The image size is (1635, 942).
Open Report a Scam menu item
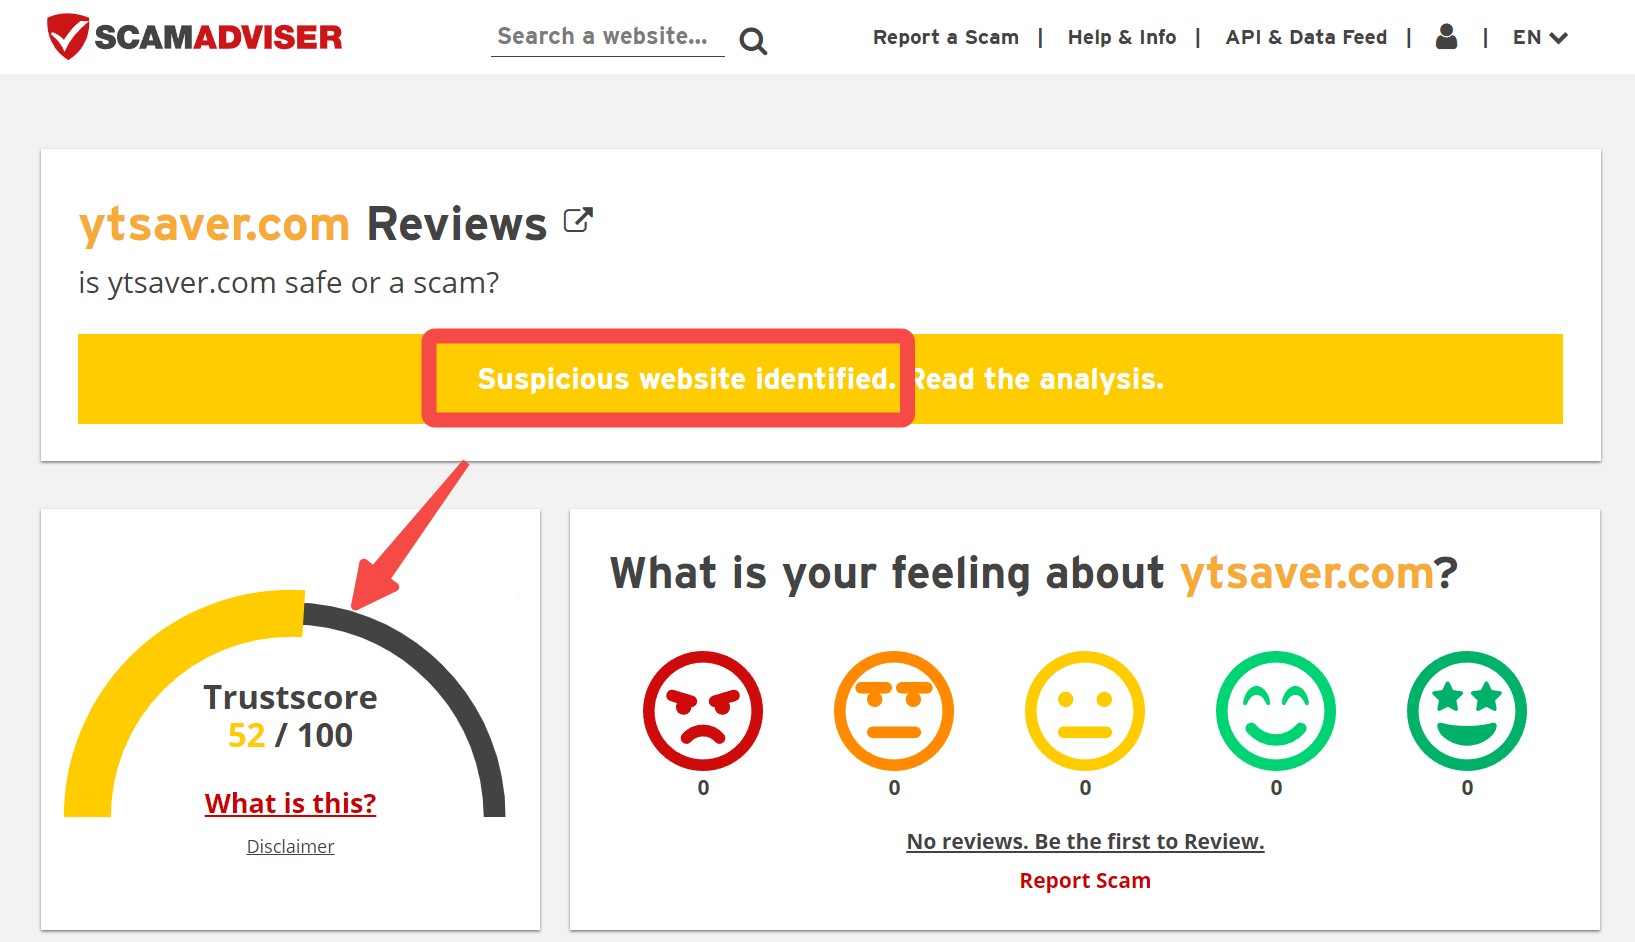click(x=946, y=38)
